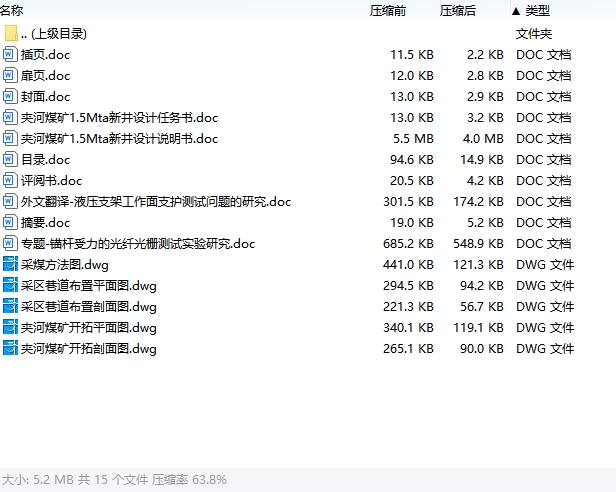Click the Word icon of 设计任务书.doc

10,117
